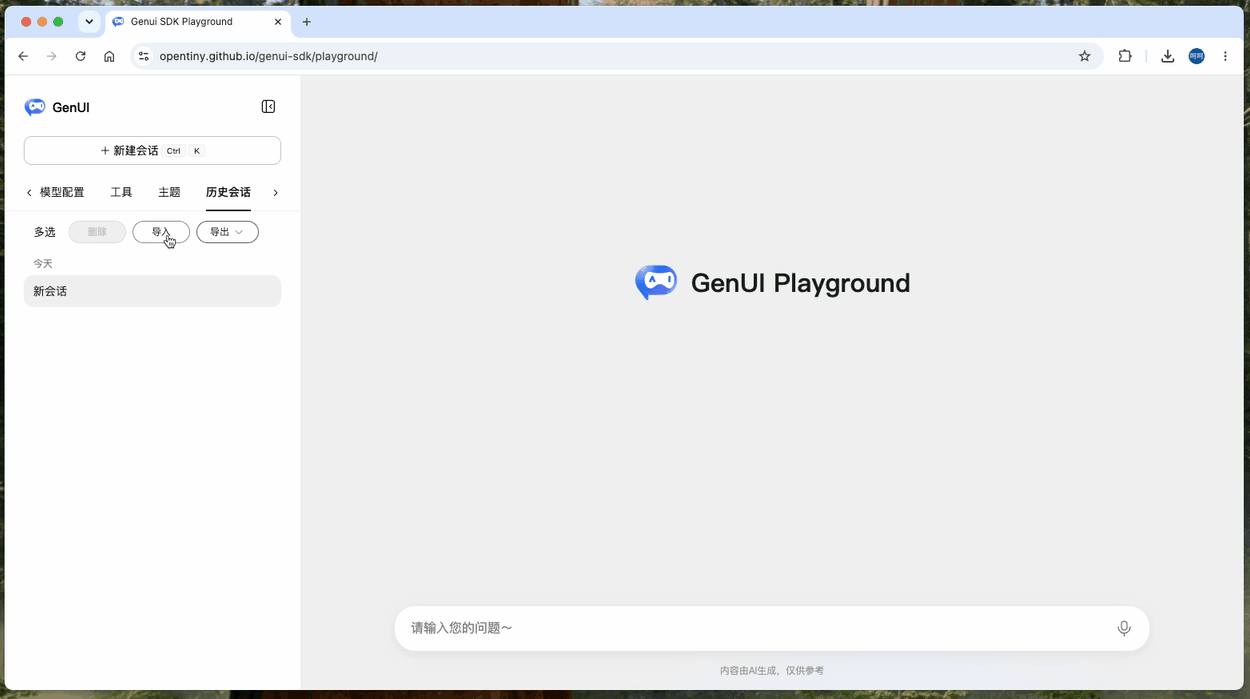Screen dimensions: 1250x699
Task: Switch to the 工具 tab
Action: [121, 192]
